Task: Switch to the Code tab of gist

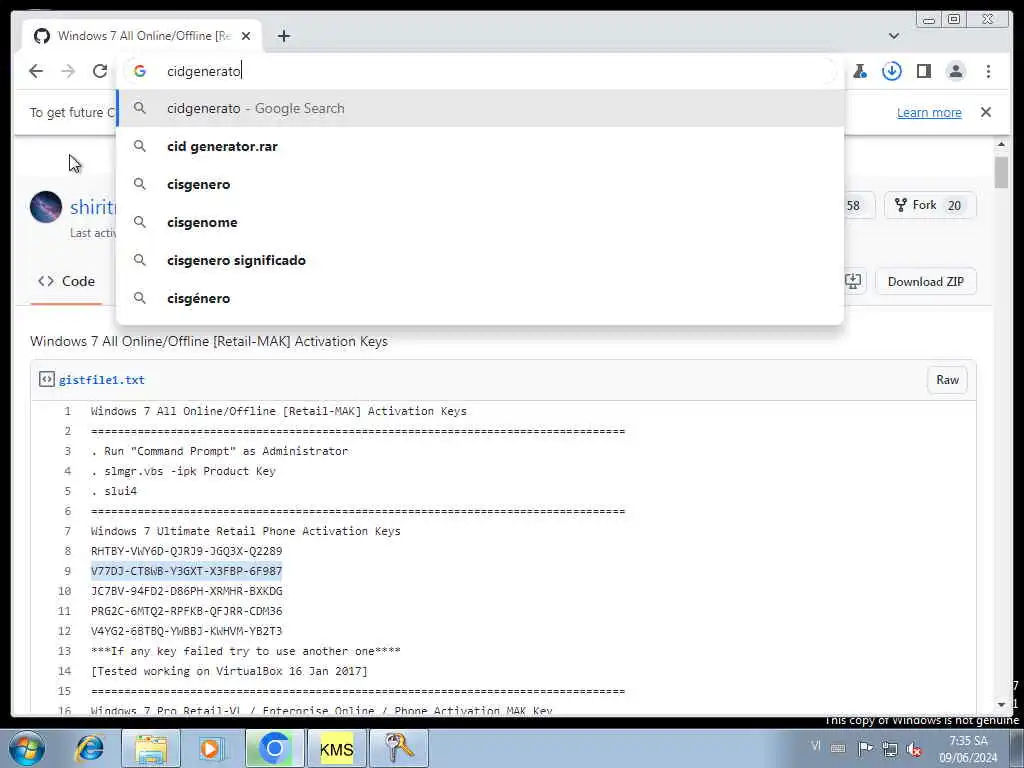Action: [x=66, y=281]
